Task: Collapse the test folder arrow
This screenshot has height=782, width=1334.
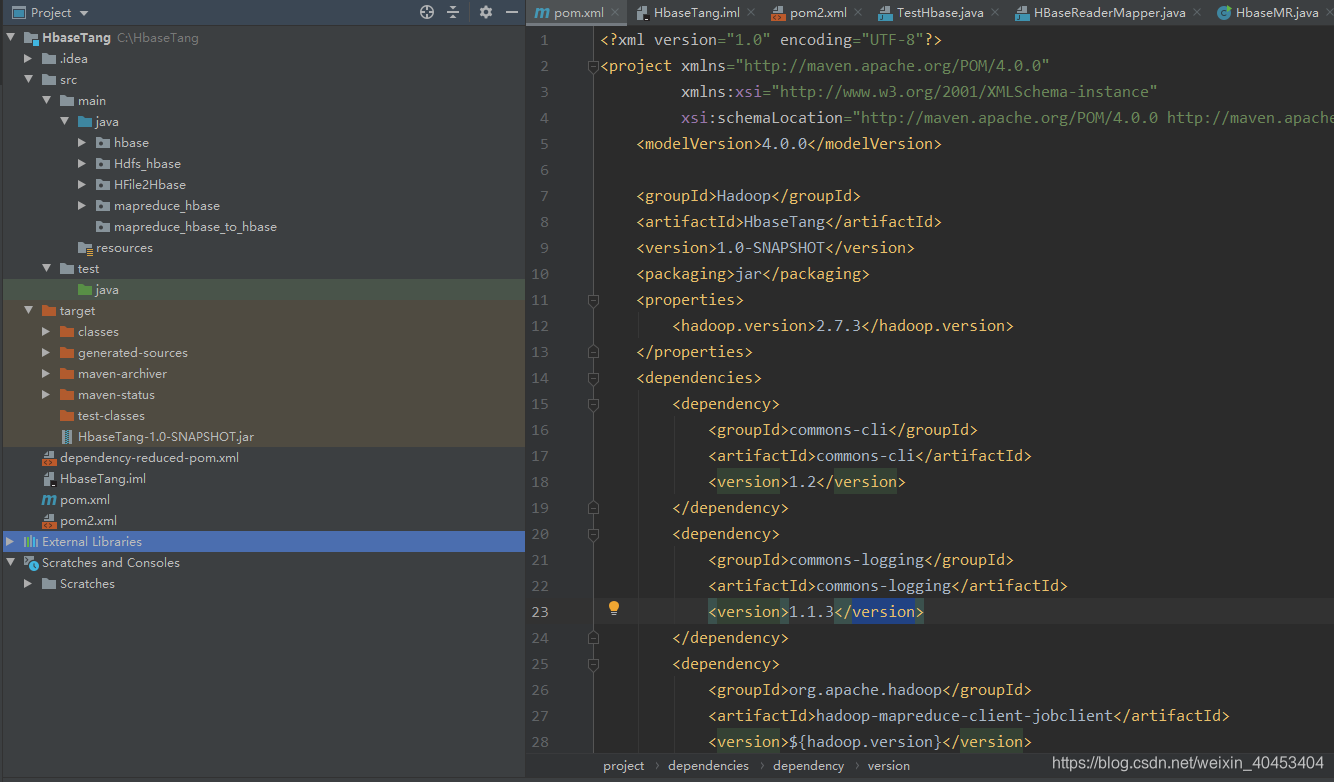Action: 47,269
